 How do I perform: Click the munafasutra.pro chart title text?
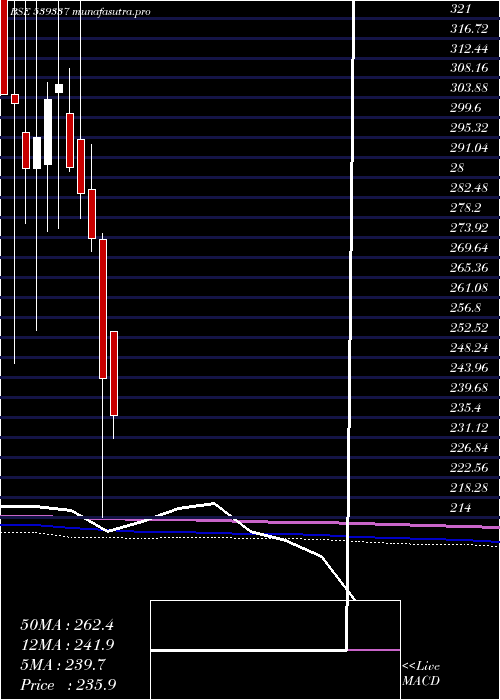pyautogui.click(x=111, y=12)
